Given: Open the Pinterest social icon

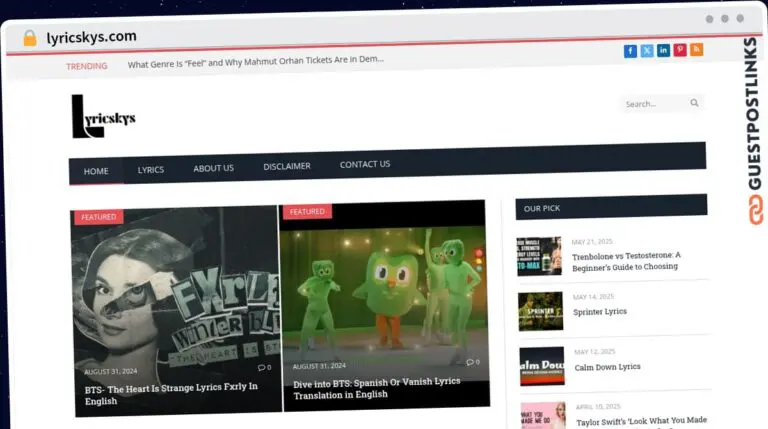Looking at the screenshot, I should (680, 50).
